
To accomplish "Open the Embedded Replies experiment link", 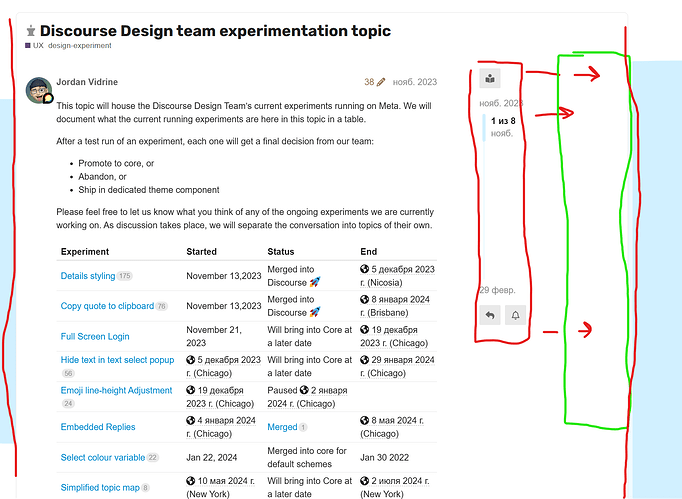I will click(x=98, y=427).
